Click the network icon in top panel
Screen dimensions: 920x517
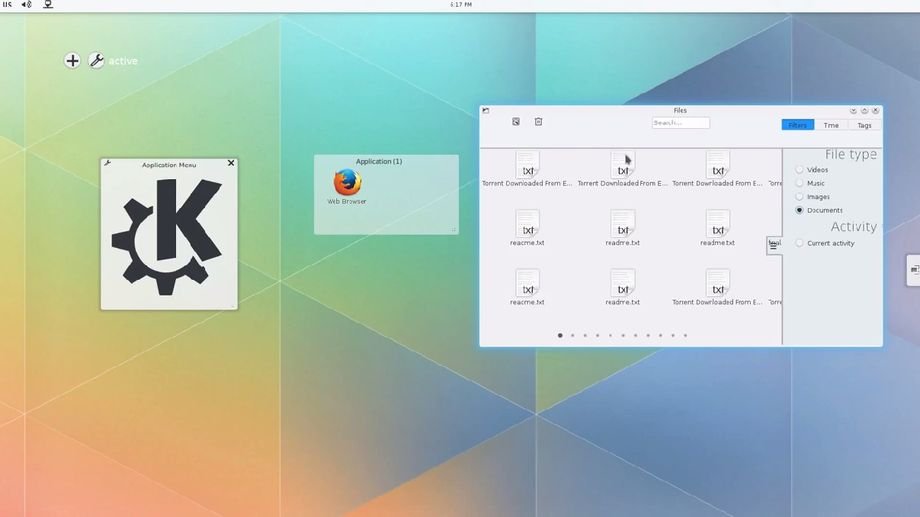(48, 5)
